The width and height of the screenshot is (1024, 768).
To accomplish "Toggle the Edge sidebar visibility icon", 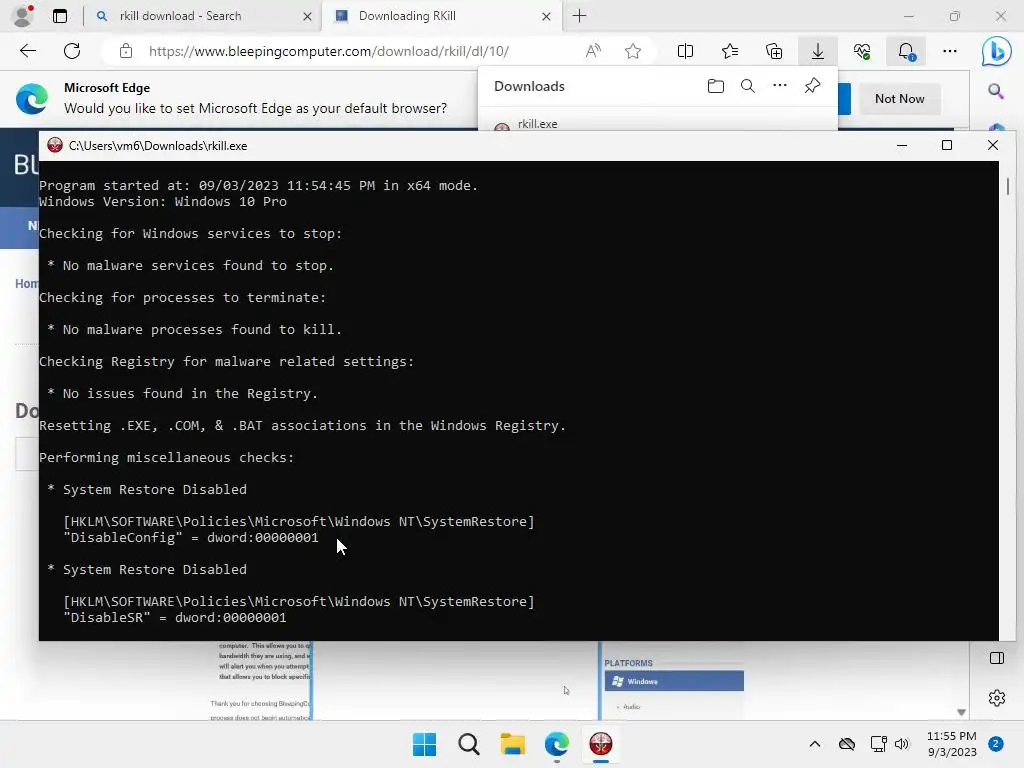I will pyautogui.click(x=997, y=658).
